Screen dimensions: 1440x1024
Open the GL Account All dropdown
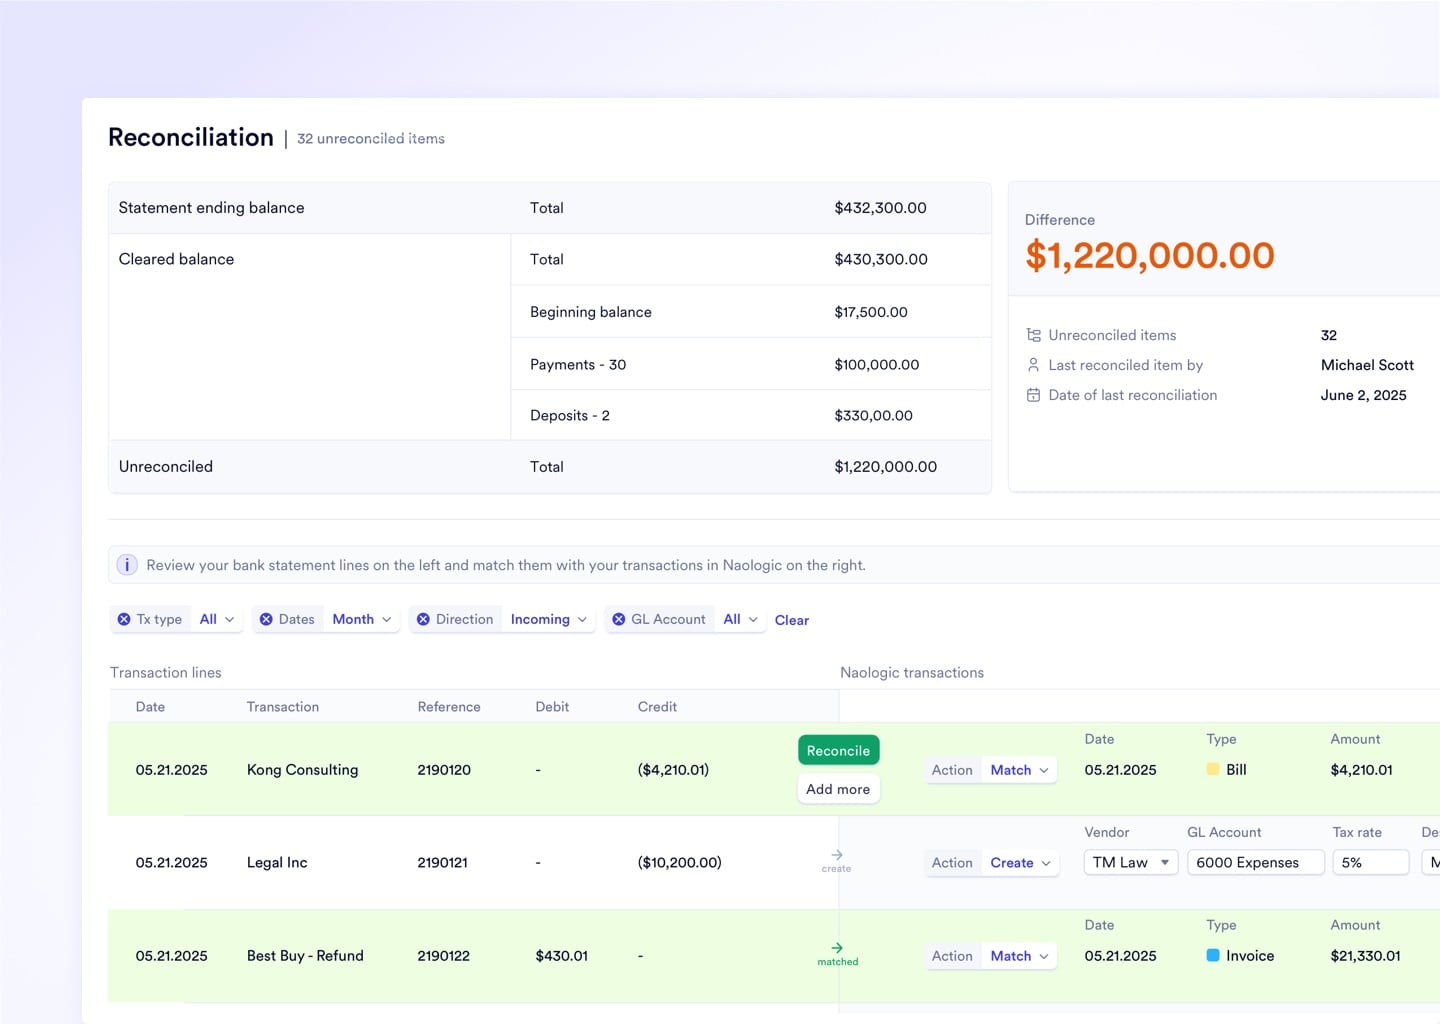(741, 620)
